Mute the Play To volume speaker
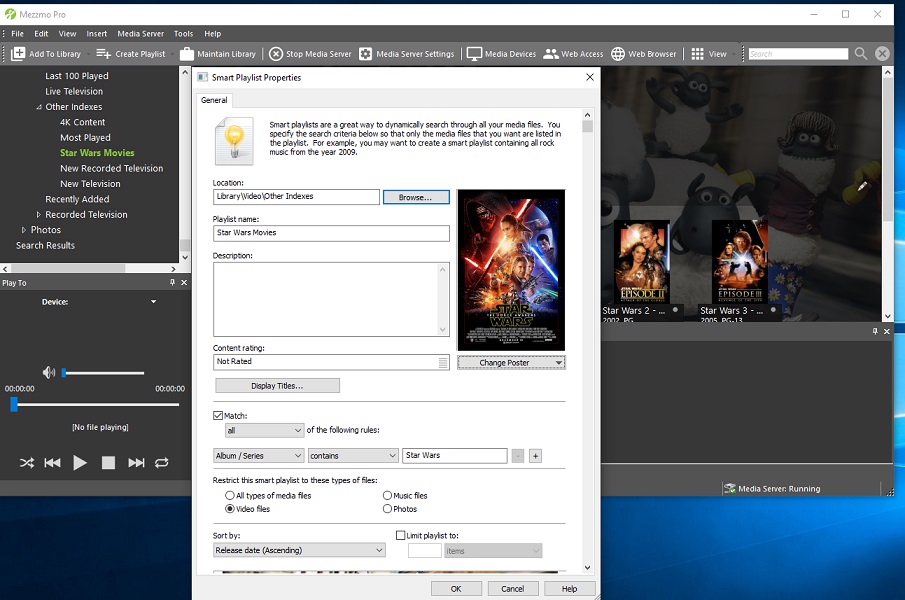Screen dimensions: 905x600 (x=49, y=373)
